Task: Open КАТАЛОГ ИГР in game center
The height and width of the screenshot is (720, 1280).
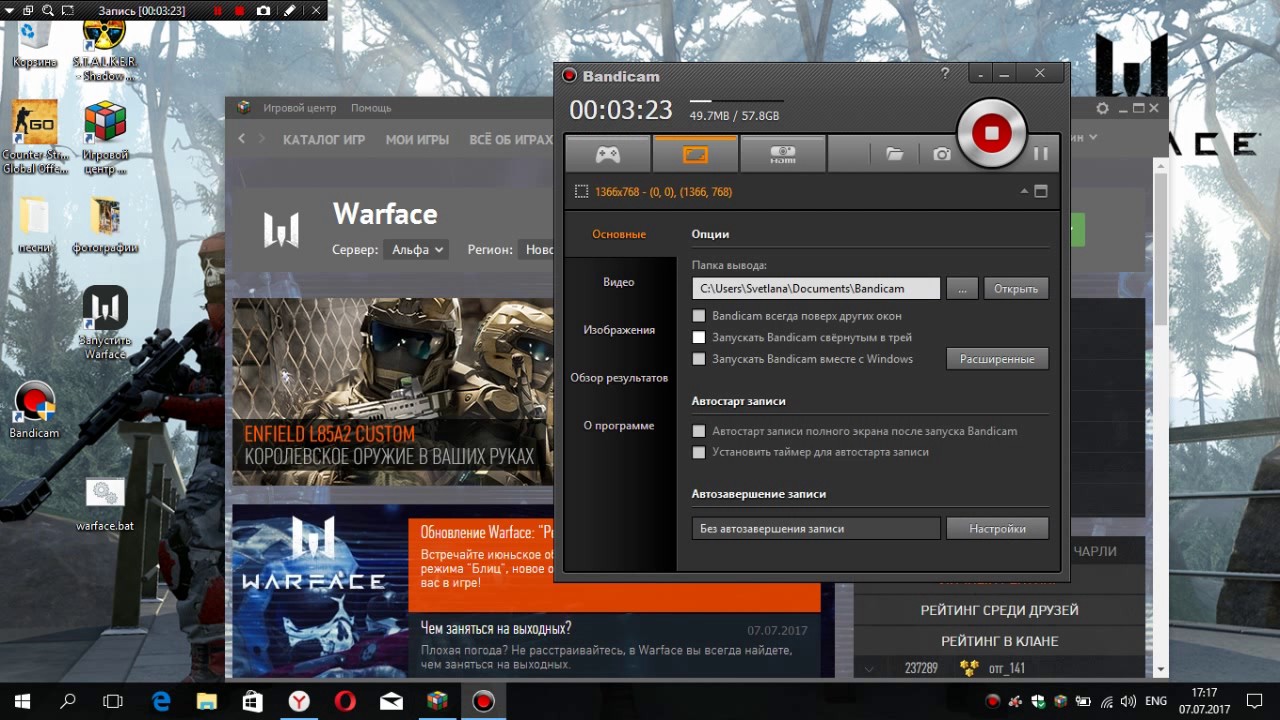Action: [324, 140]
